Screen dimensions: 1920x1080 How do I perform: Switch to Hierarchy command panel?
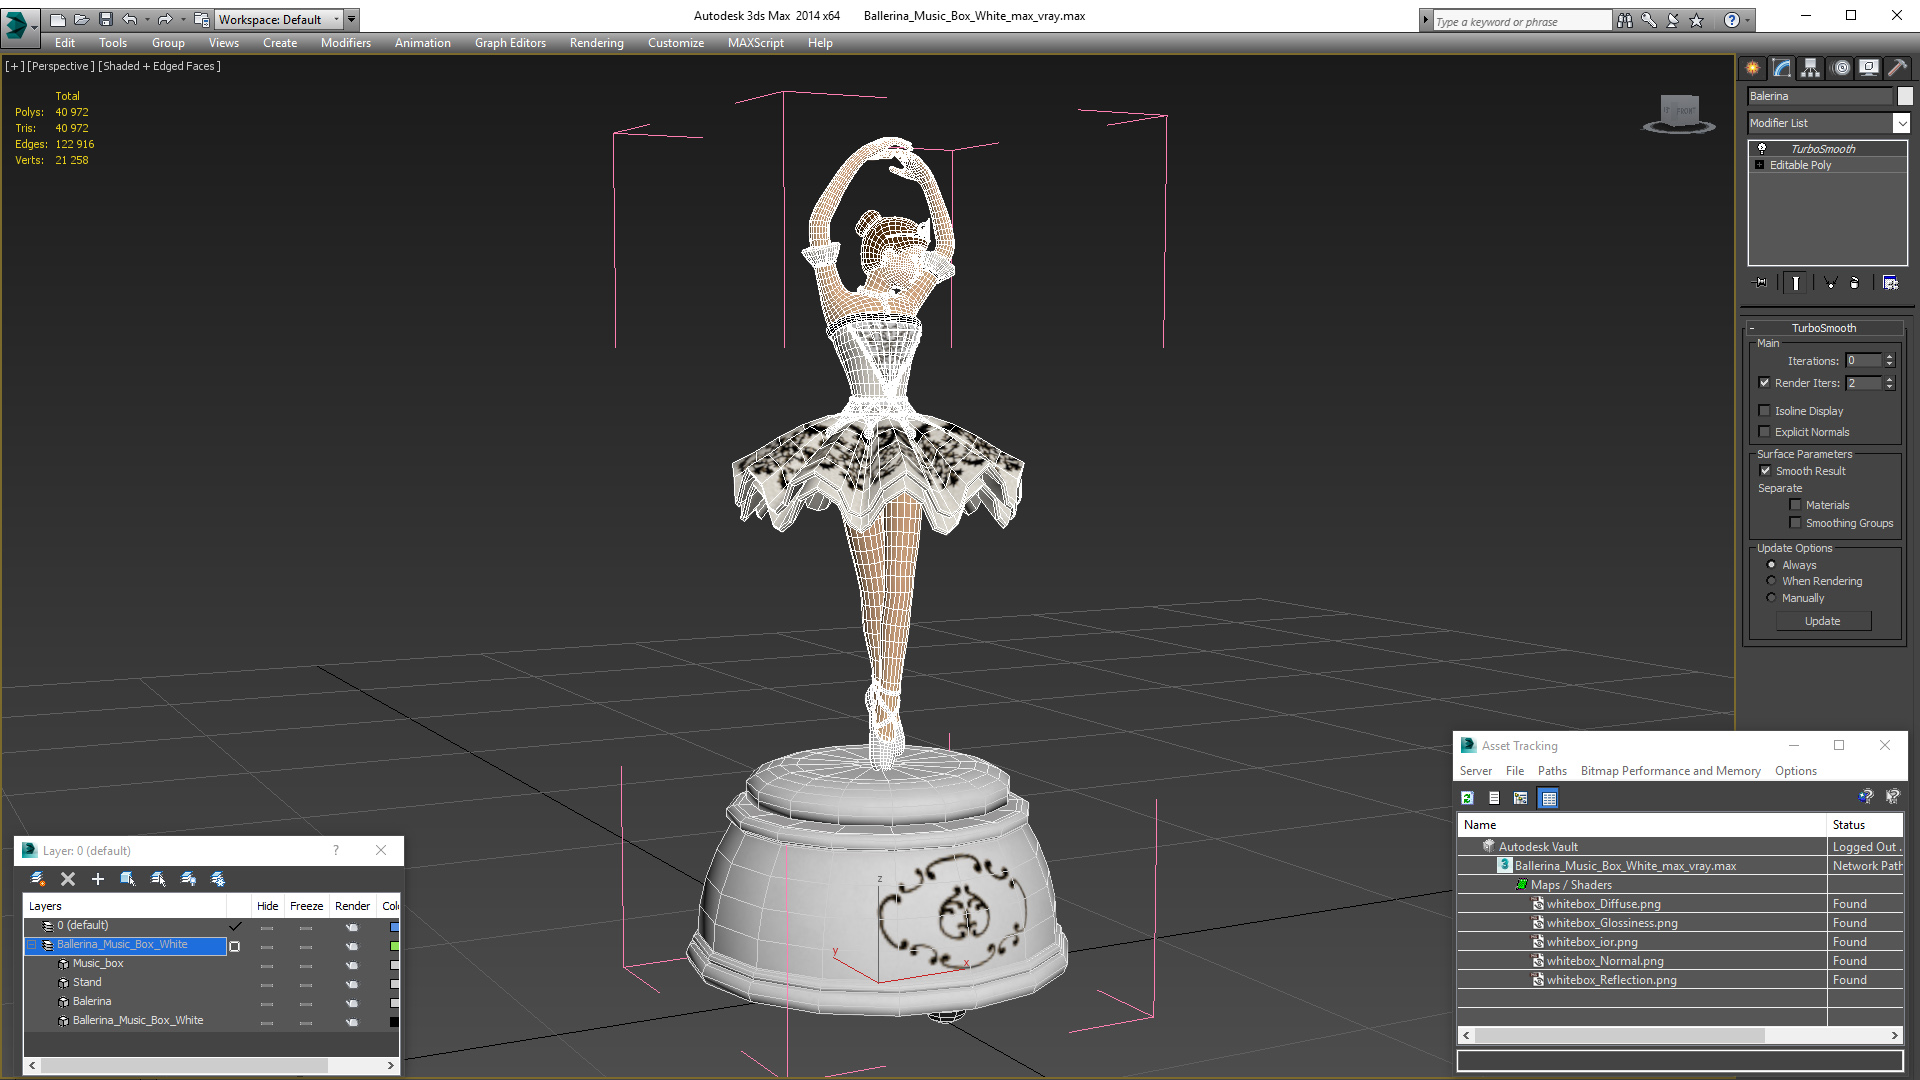[1811, 68]
